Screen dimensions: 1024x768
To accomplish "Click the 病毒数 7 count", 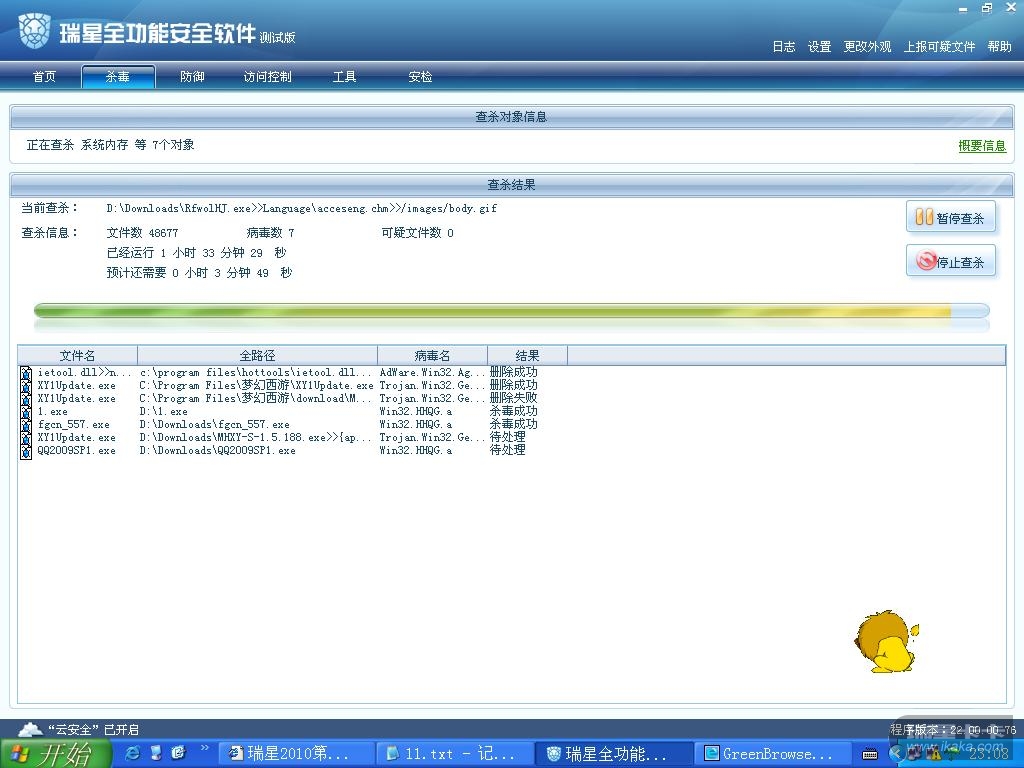I will [270, 232].
